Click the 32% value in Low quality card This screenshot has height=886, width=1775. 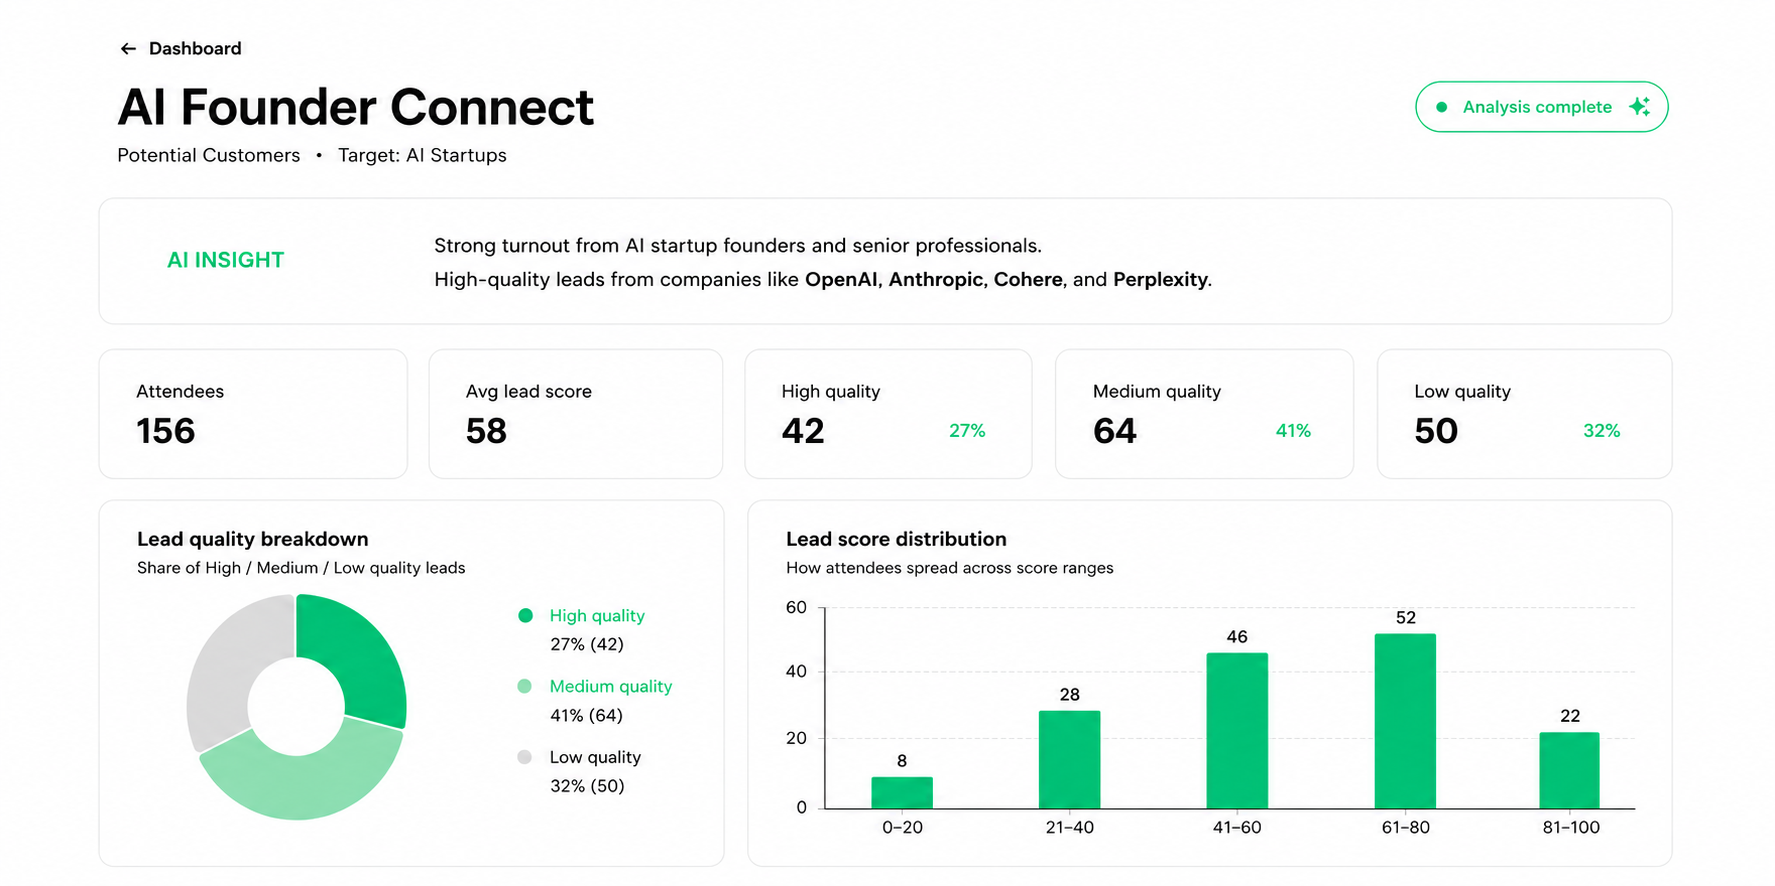tap(1601, 431)
